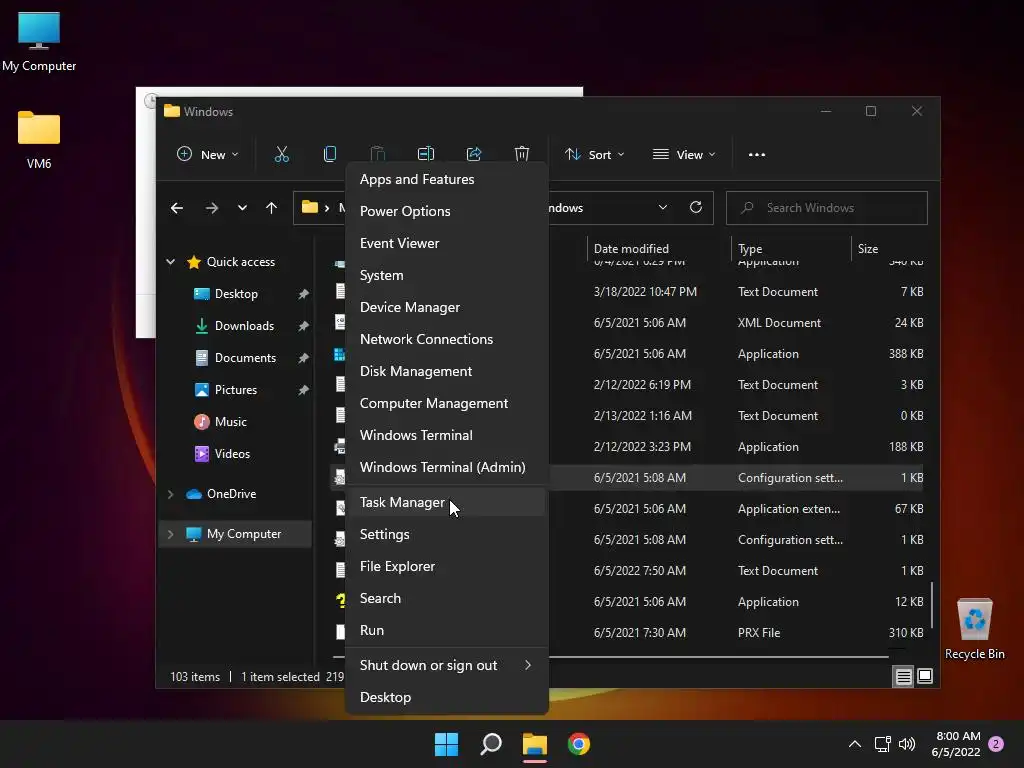Select My Computer desktop icon
This screenshot has height=768, width=1024.
pyautogui.click(x=39, y=41)
